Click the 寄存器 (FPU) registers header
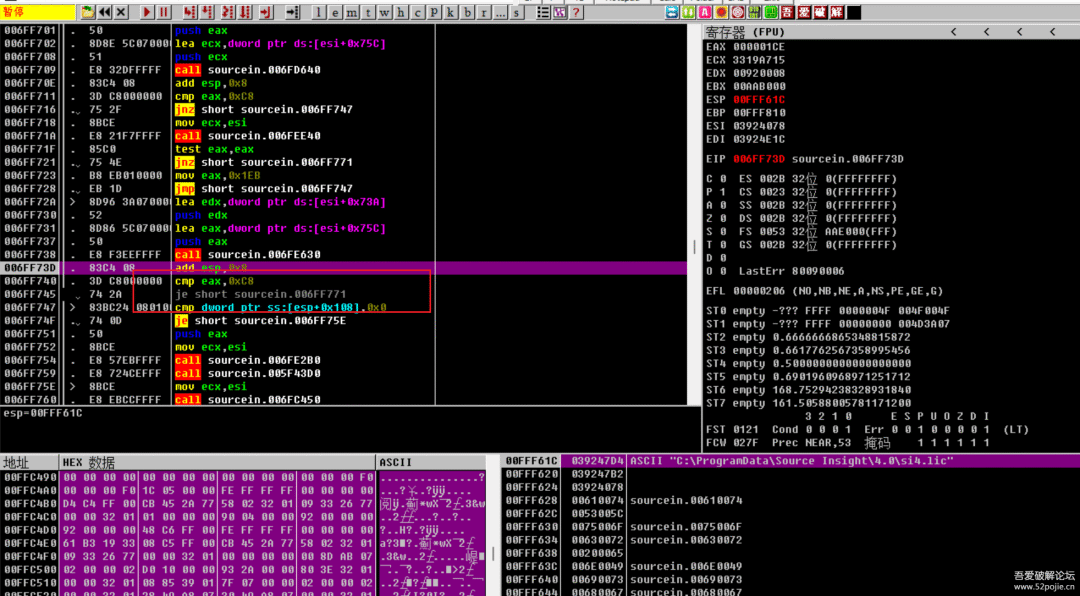 click(747, 32)
